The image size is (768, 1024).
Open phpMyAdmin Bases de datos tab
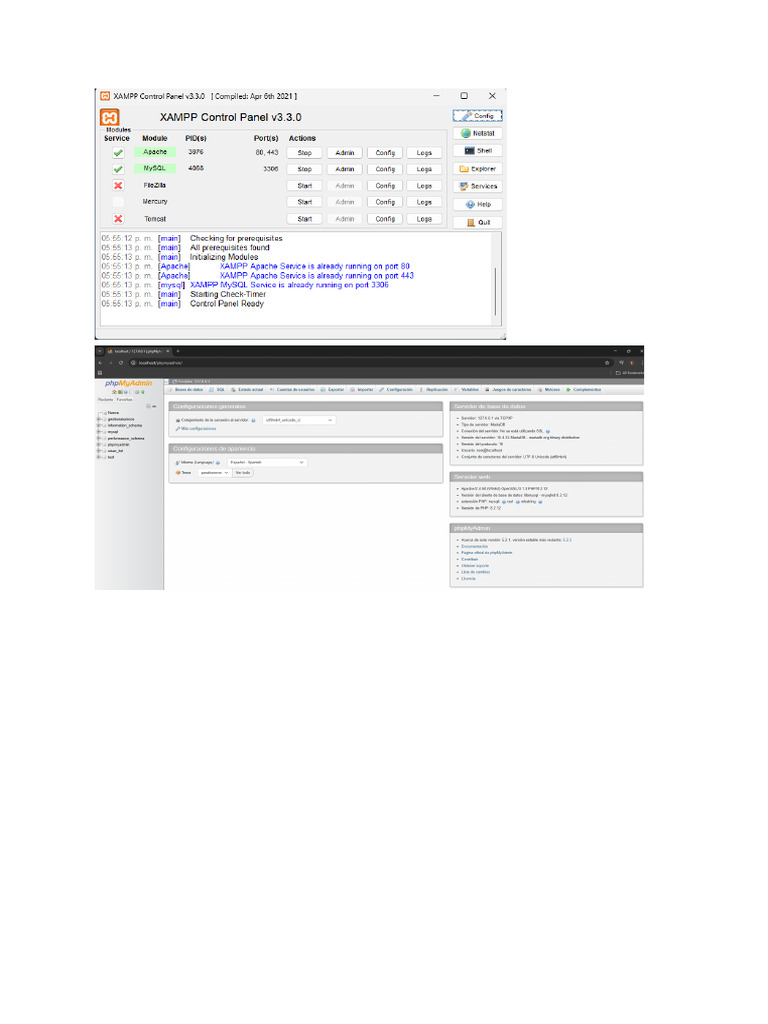click(186, 390)
